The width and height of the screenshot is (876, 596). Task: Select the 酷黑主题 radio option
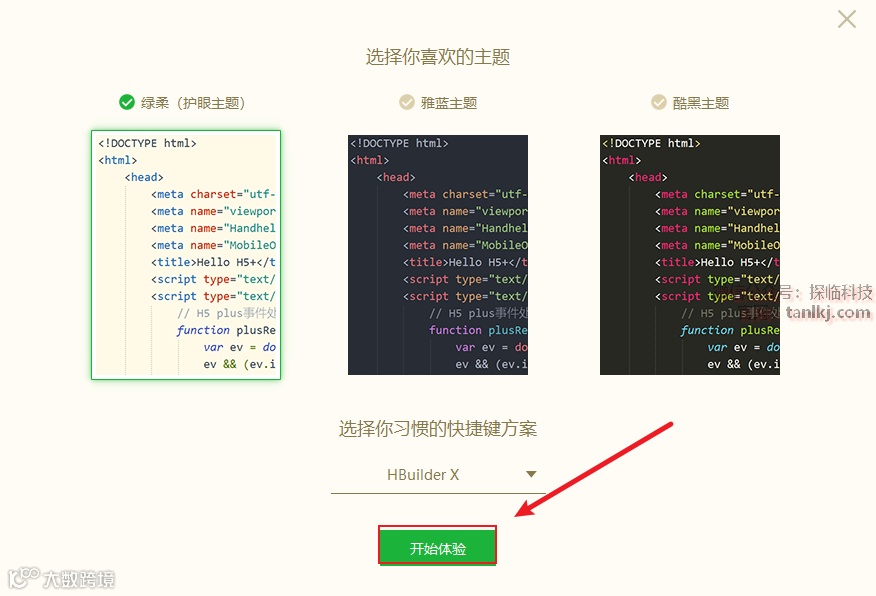pos(659,102)
